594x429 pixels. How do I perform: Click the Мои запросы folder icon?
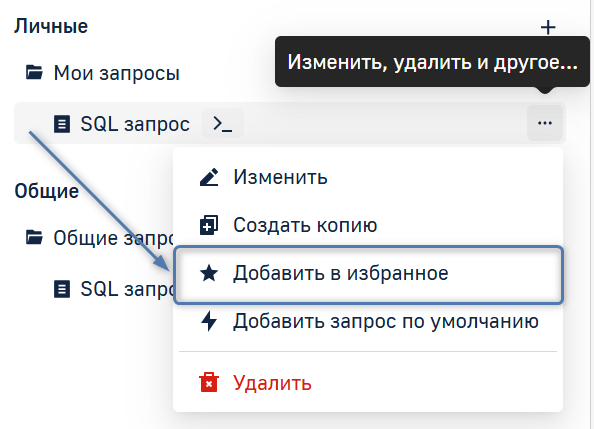34,72
